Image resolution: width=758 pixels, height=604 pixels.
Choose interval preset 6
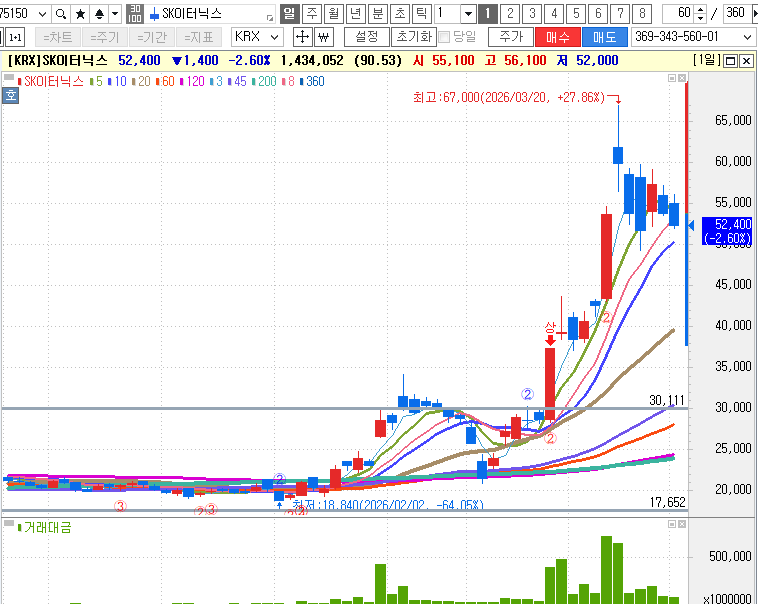(598, 14)
